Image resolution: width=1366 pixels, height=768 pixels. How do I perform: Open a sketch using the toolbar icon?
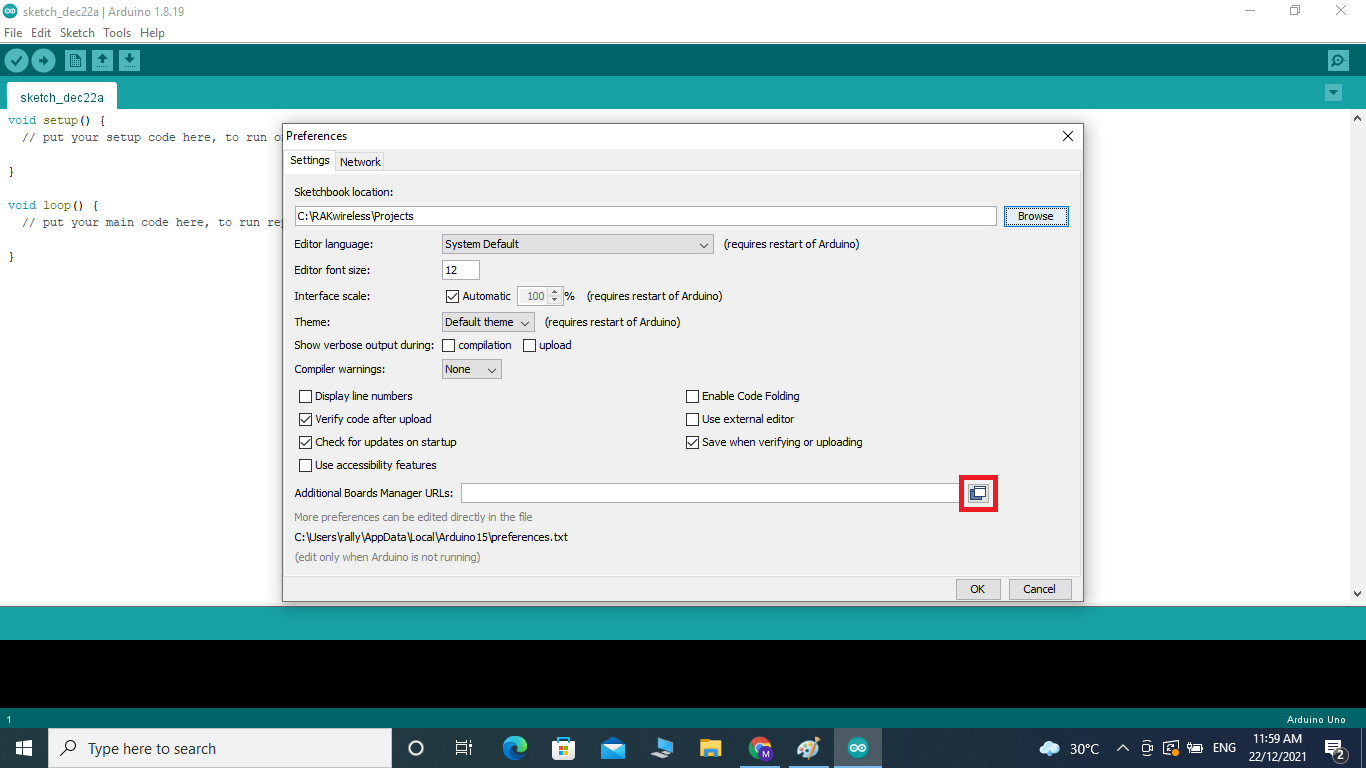[103, 60]
